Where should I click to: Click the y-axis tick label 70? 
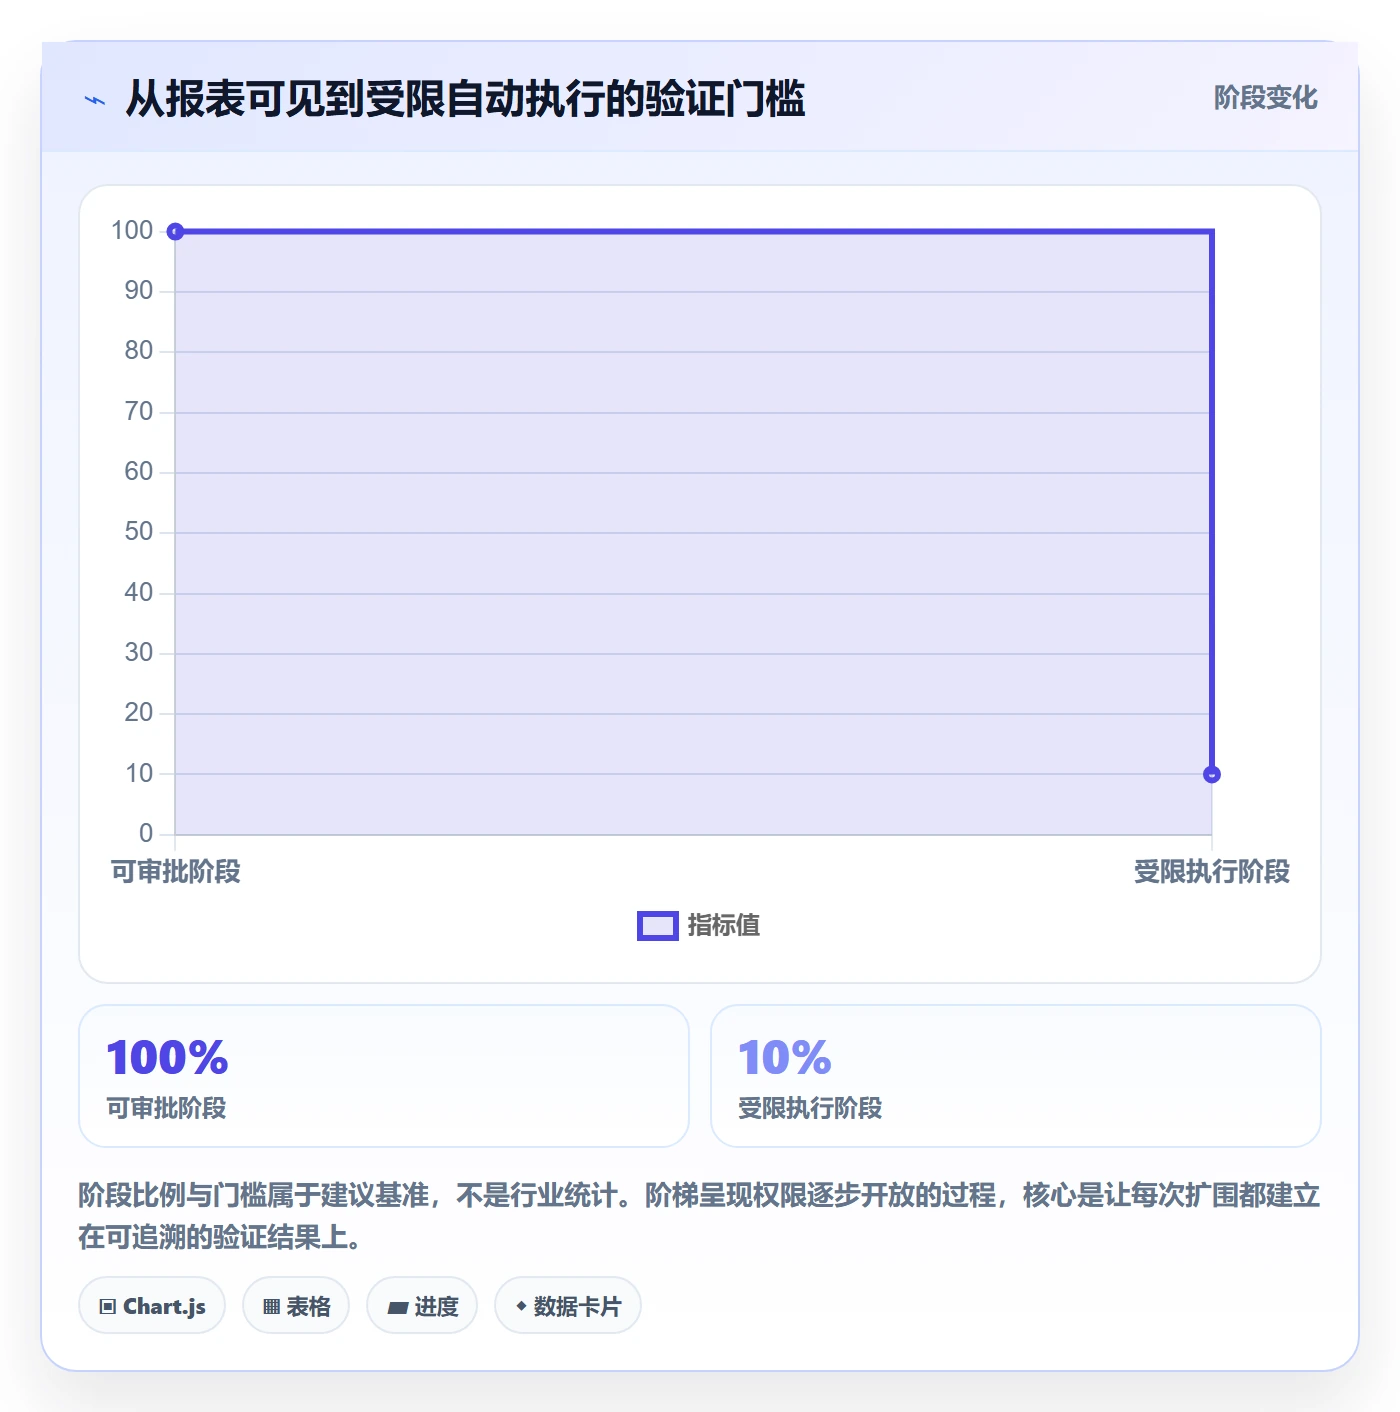pos(139,412)
